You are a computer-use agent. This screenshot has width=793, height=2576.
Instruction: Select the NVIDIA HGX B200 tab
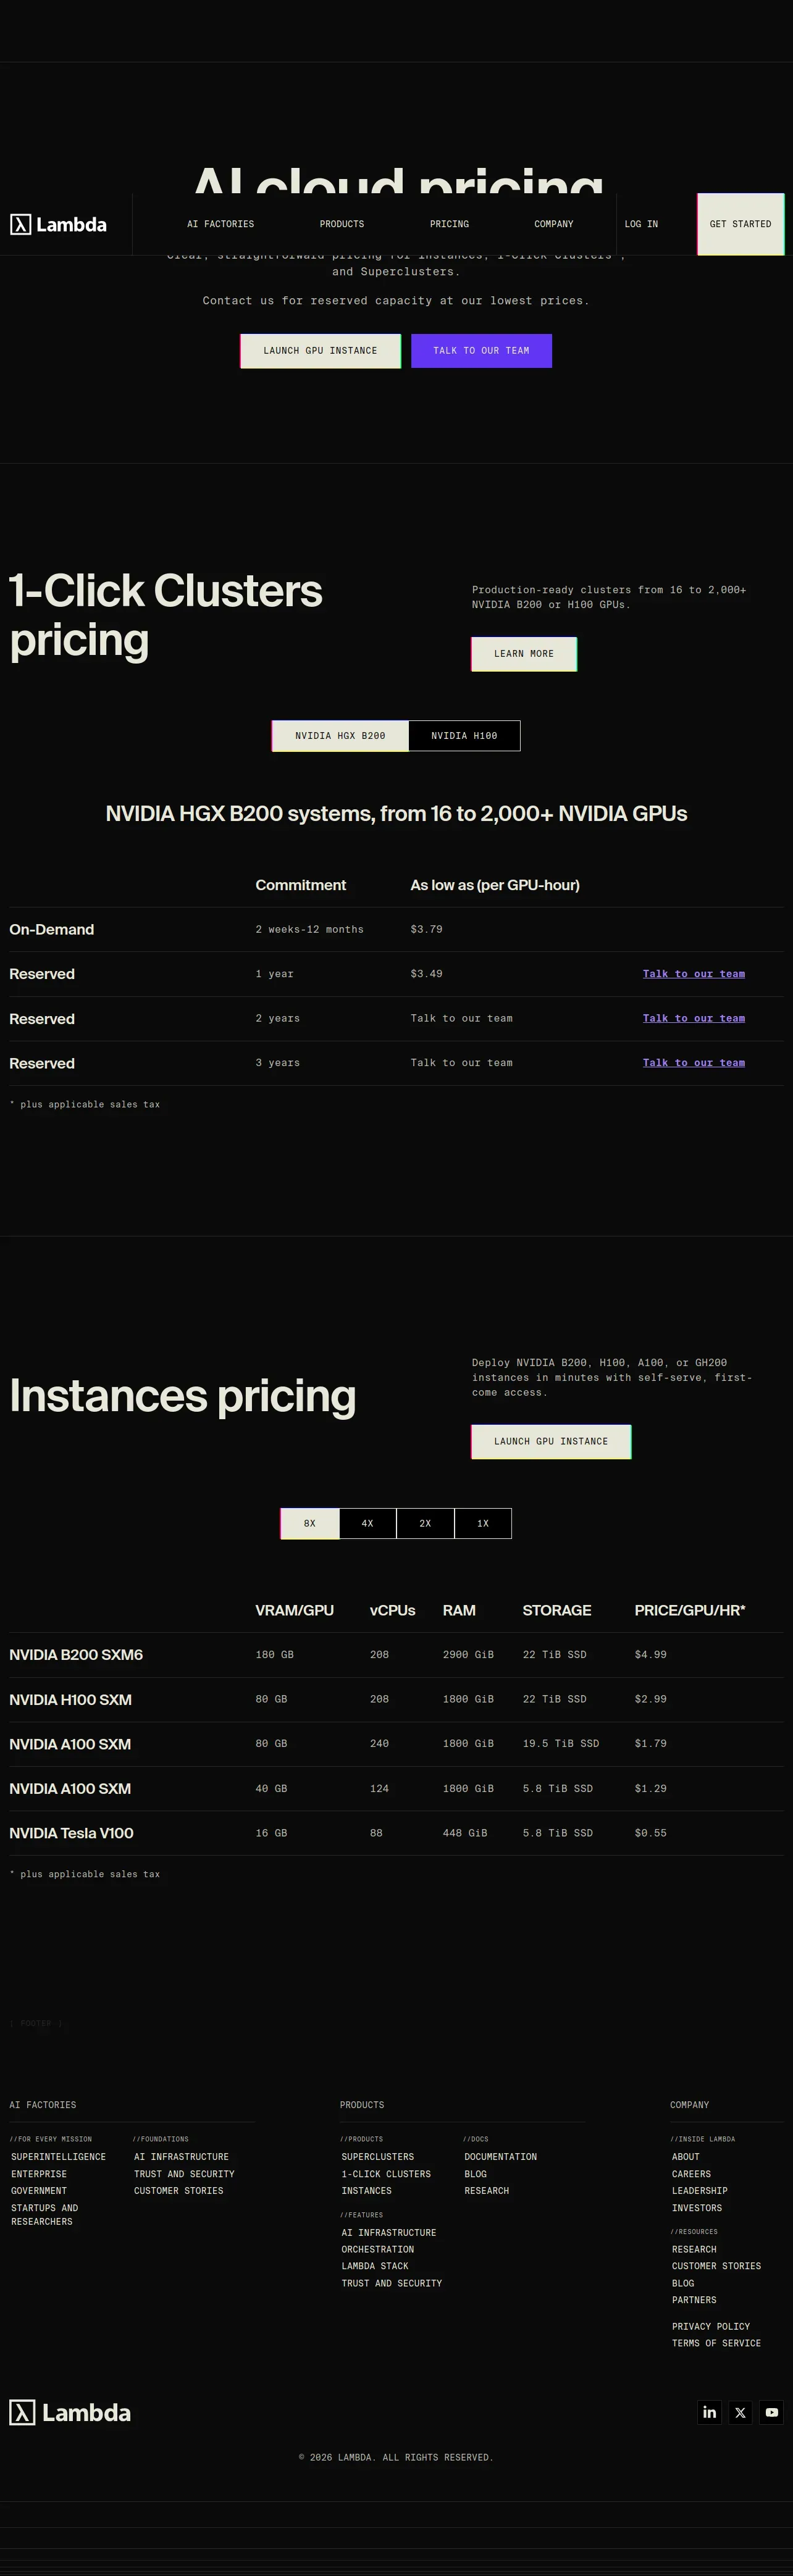(x=340, y=736)
